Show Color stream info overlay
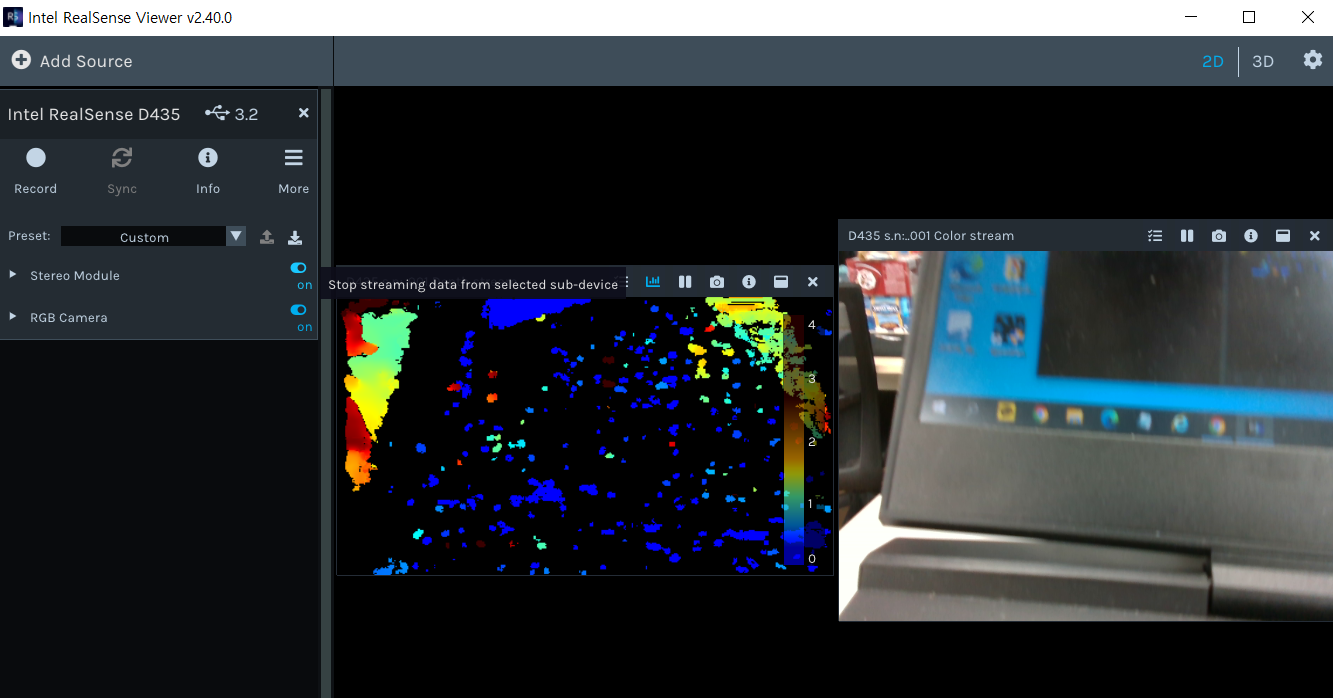Image resolution: width=1333 pixels, height=698 pixels. point(1251,236)
